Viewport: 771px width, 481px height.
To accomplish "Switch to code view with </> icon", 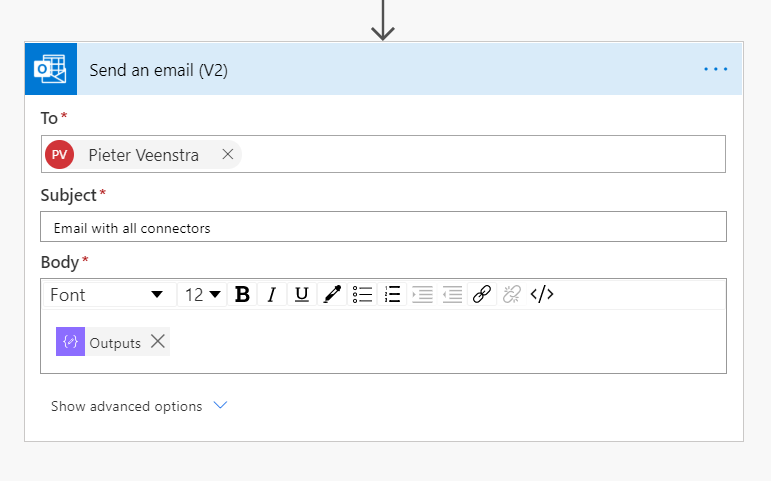I will tap(542, 295).
